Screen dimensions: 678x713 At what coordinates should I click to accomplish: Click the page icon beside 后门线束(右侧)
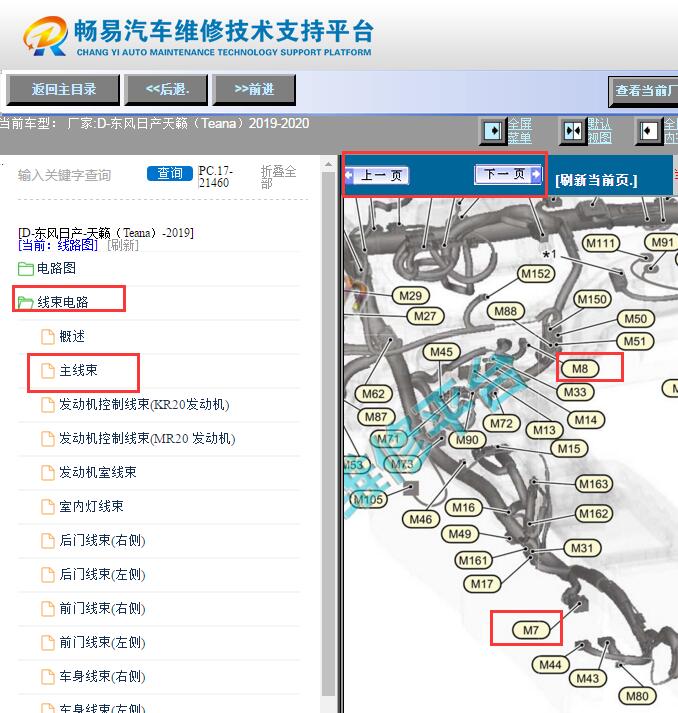point(48,541)
